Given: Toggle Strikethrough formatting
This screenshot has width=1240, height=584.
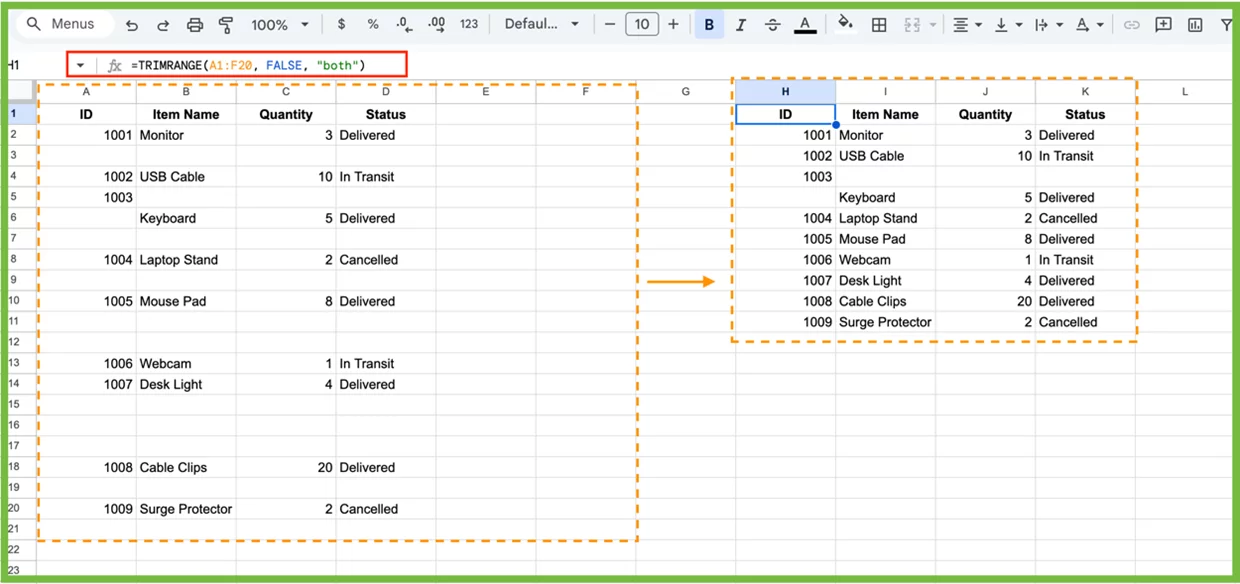Looking at the screenshot, I should pyautogui.click(x=772, y=25).
